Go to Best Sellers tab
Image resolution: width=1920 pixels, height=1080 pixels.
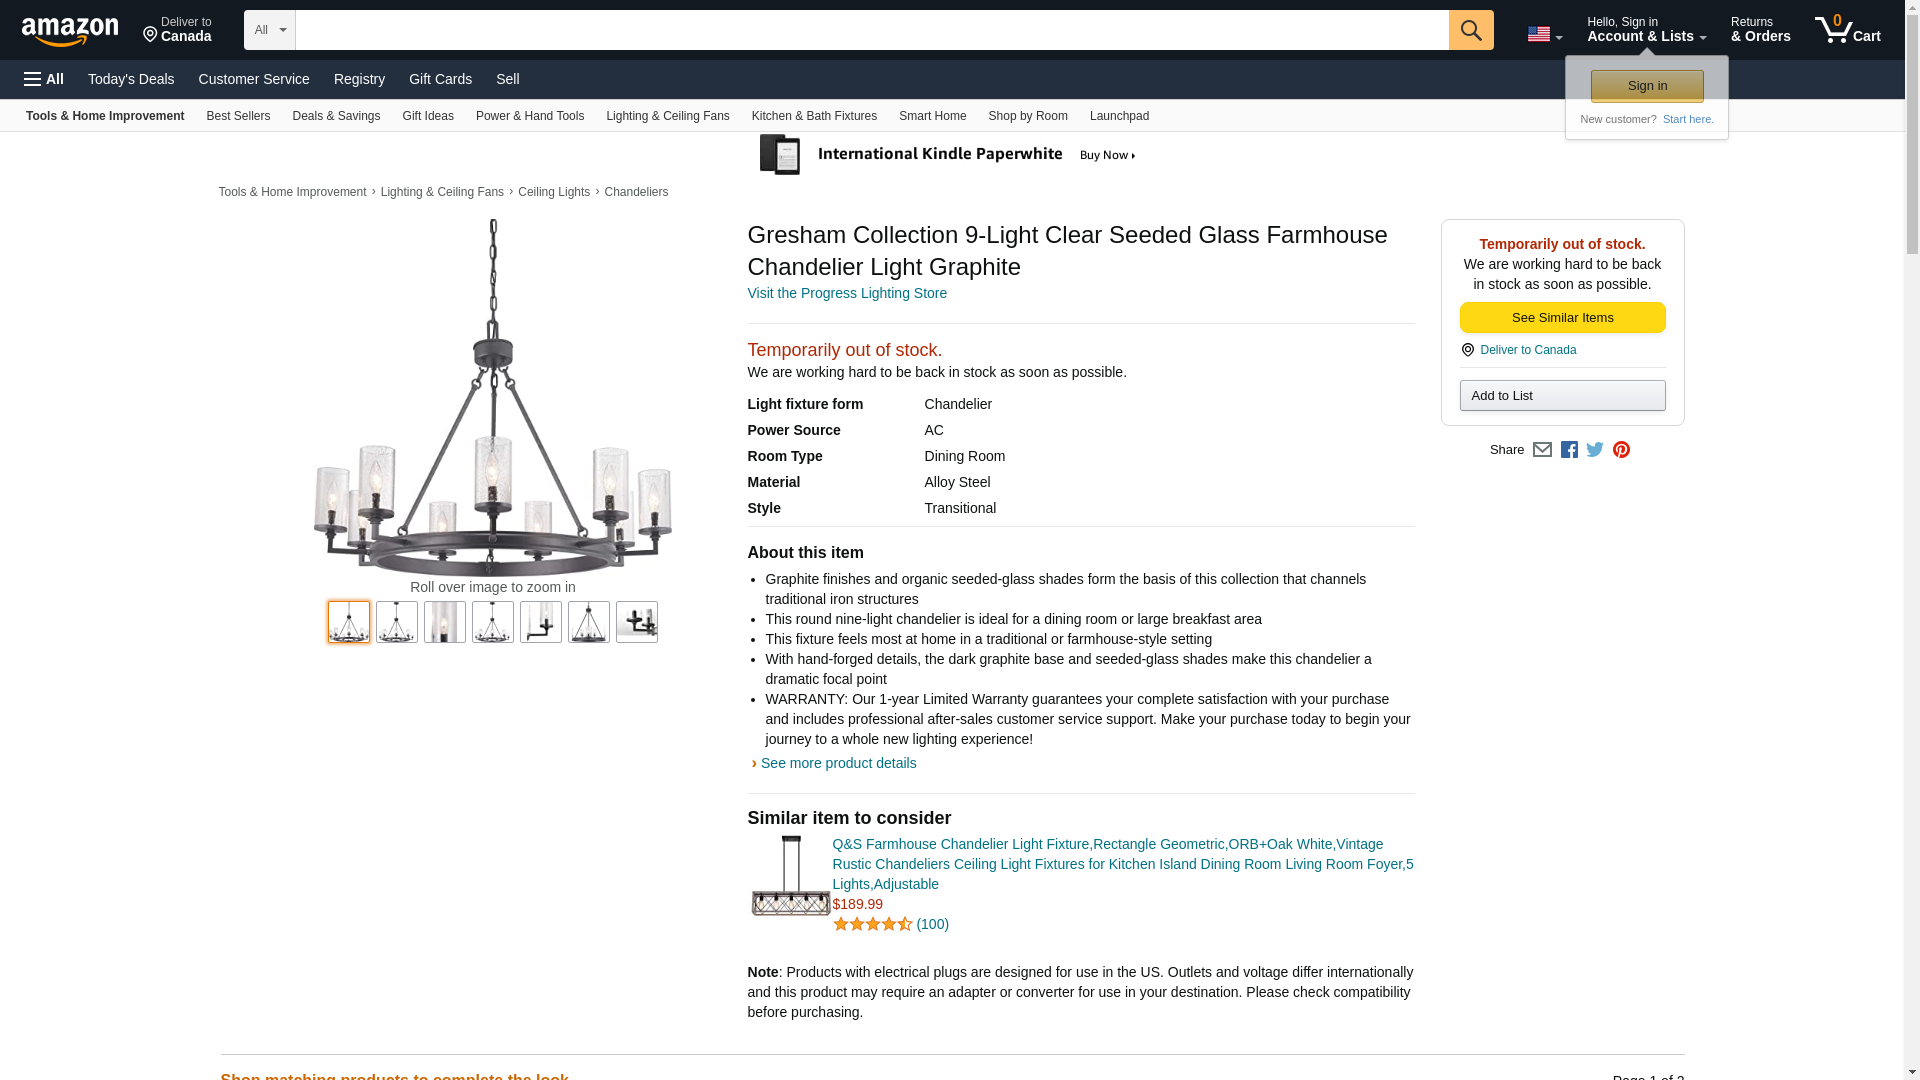point(238,116)
